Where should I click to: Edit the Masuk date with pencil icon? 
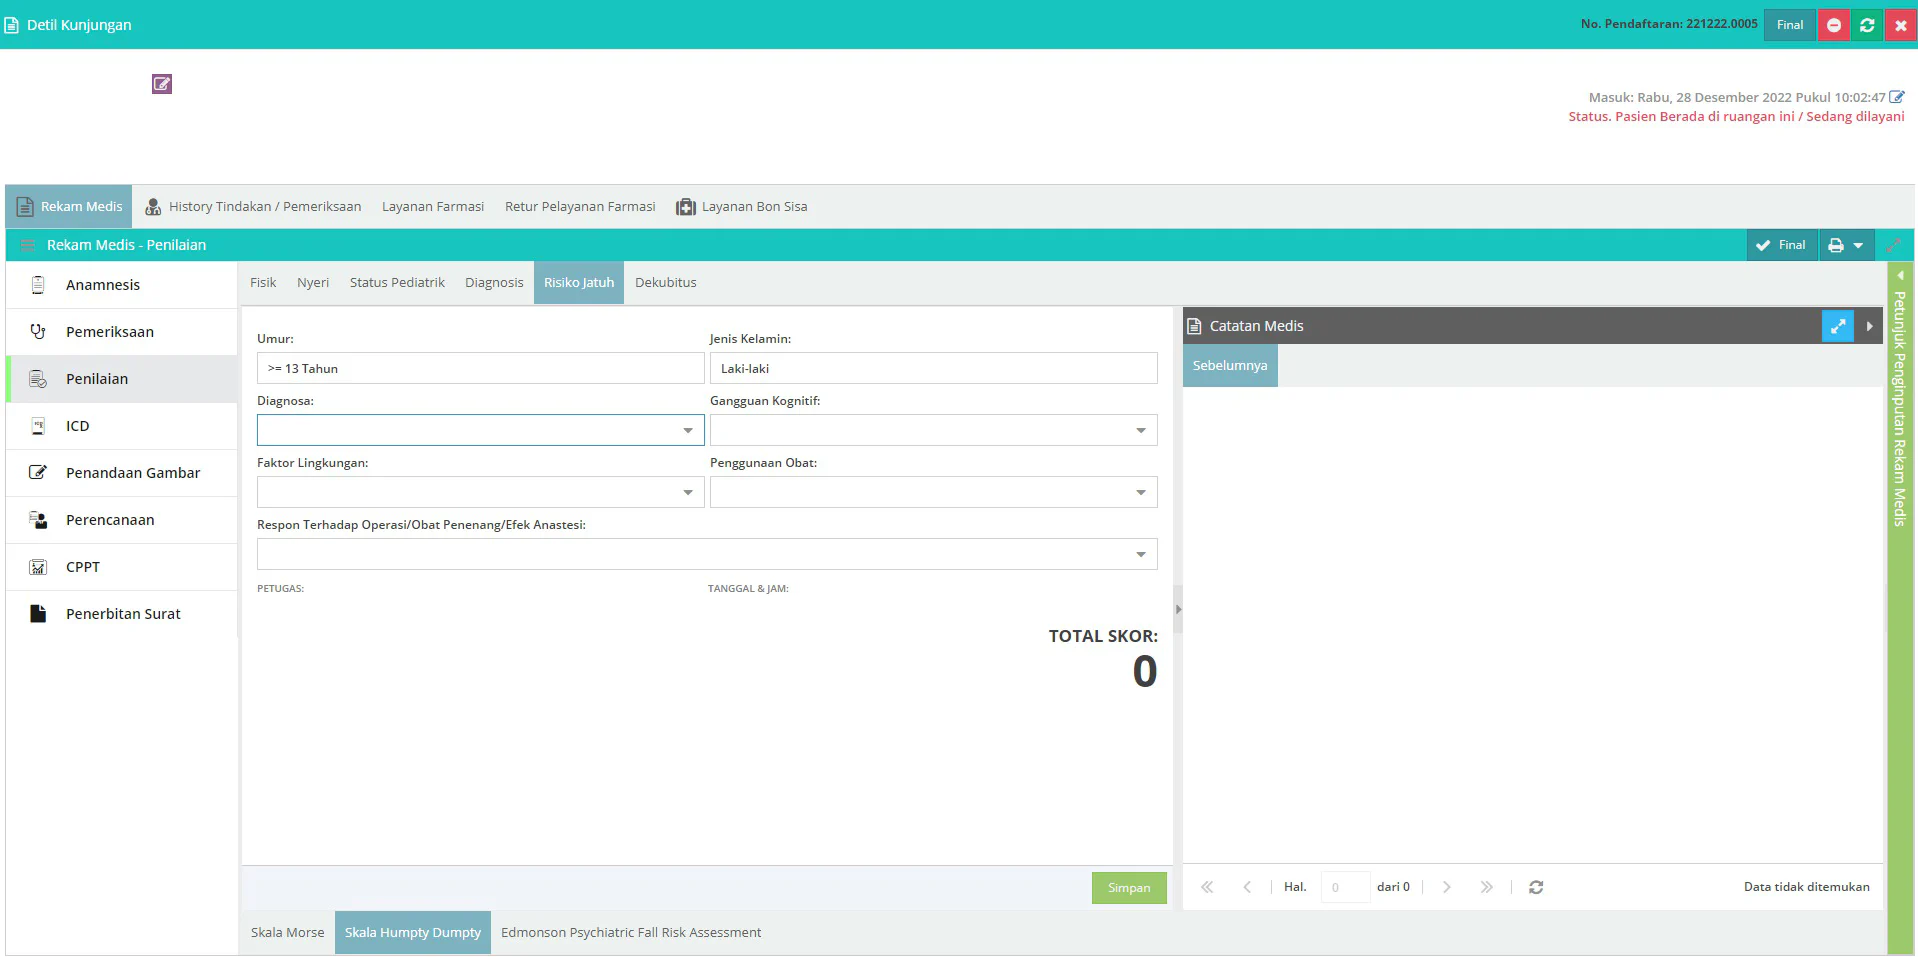click(x=1896, y=97)
